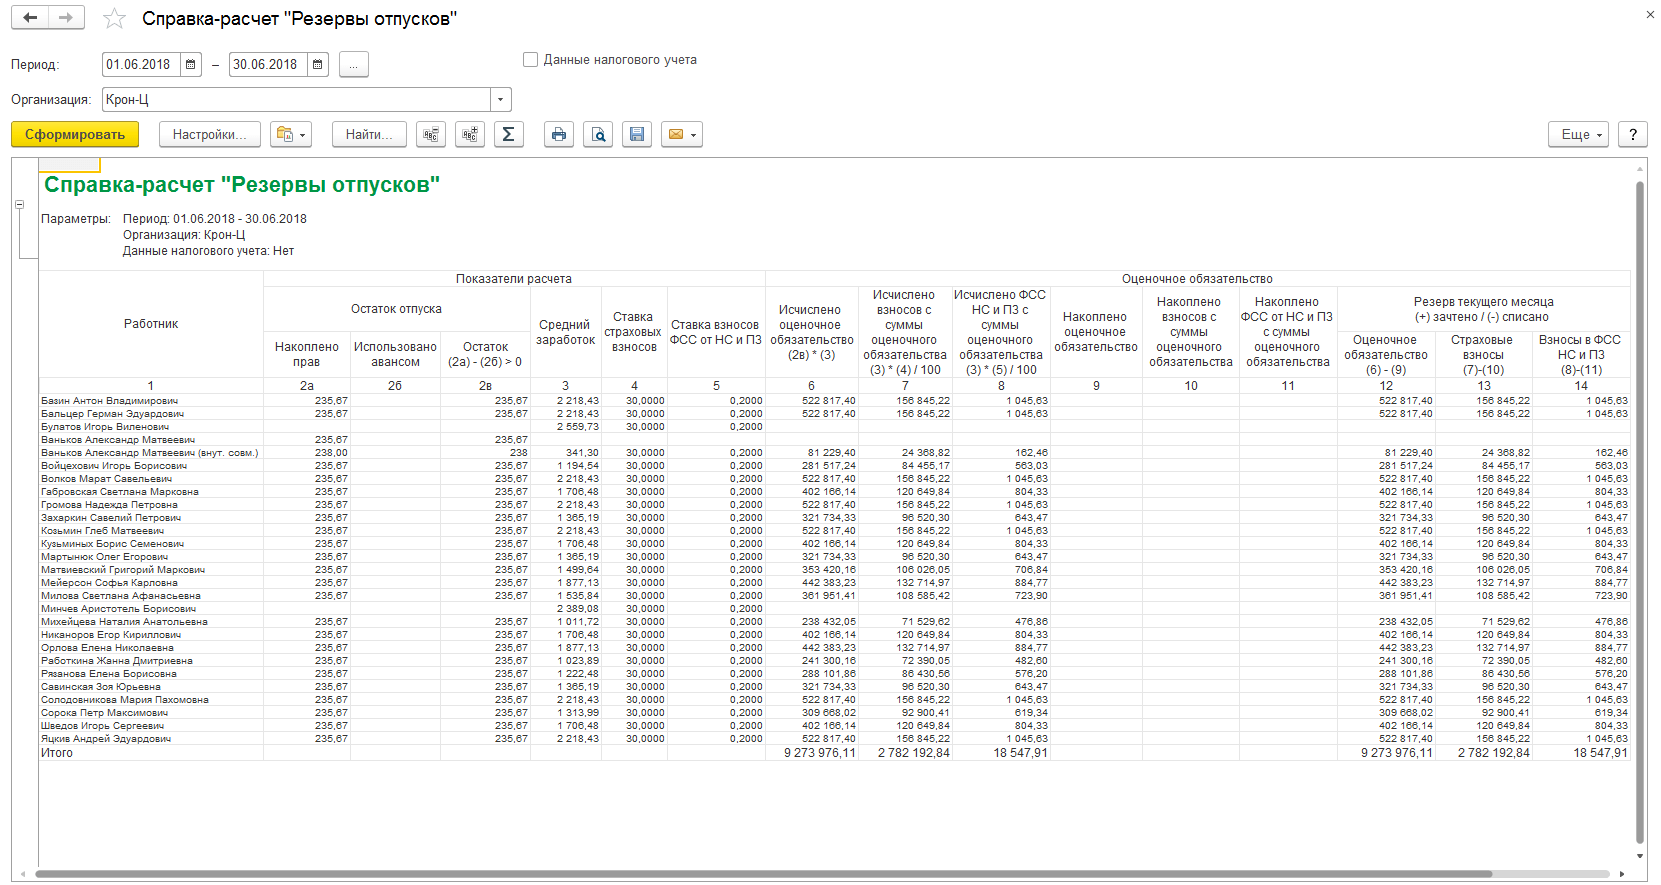This screenshot has height=885, width=1661.
Task: Print the report with printer icon
Action: pyautogui.click(x=559, y=134)
